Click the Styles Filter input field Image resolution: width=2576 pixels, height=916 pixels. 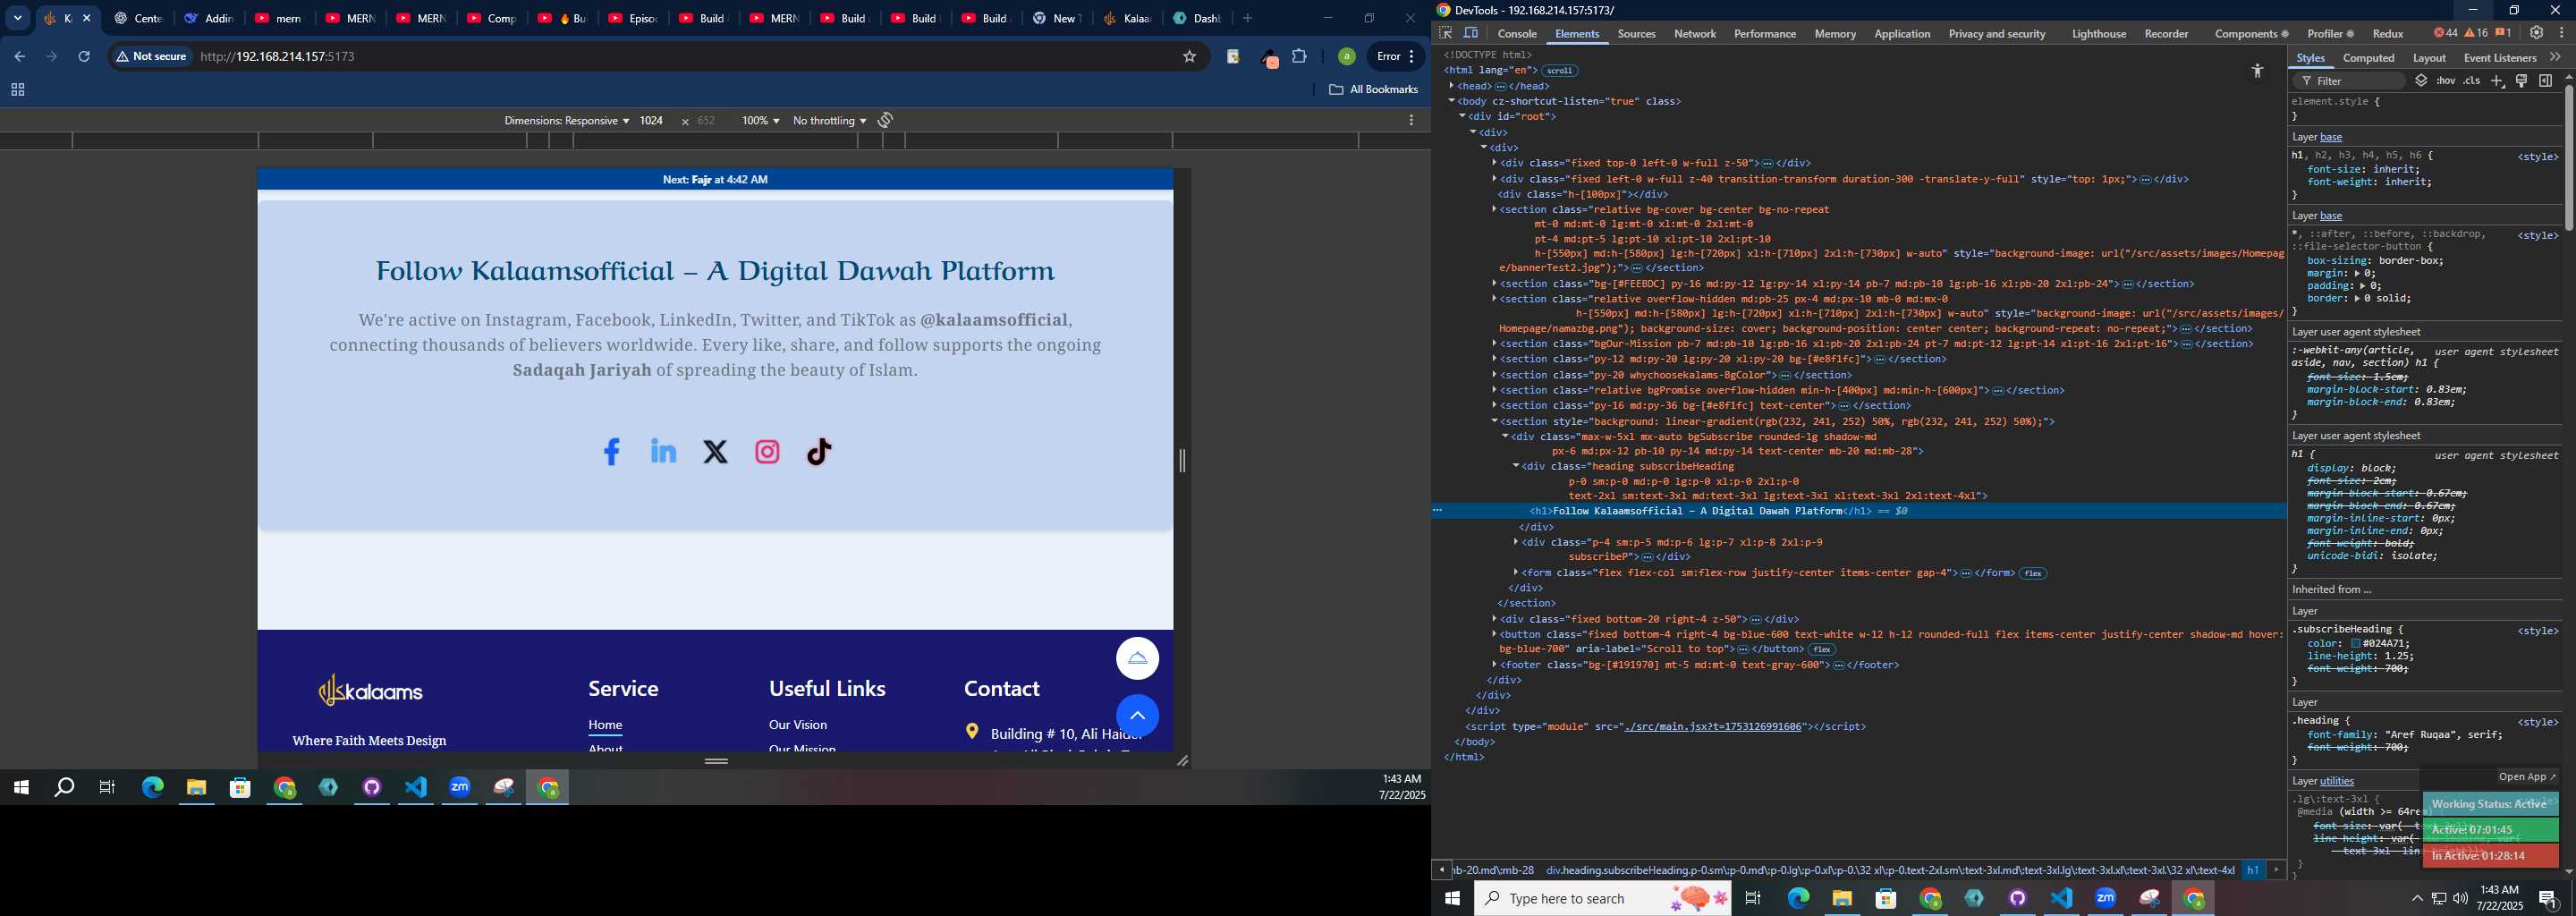pos(2348,81)
